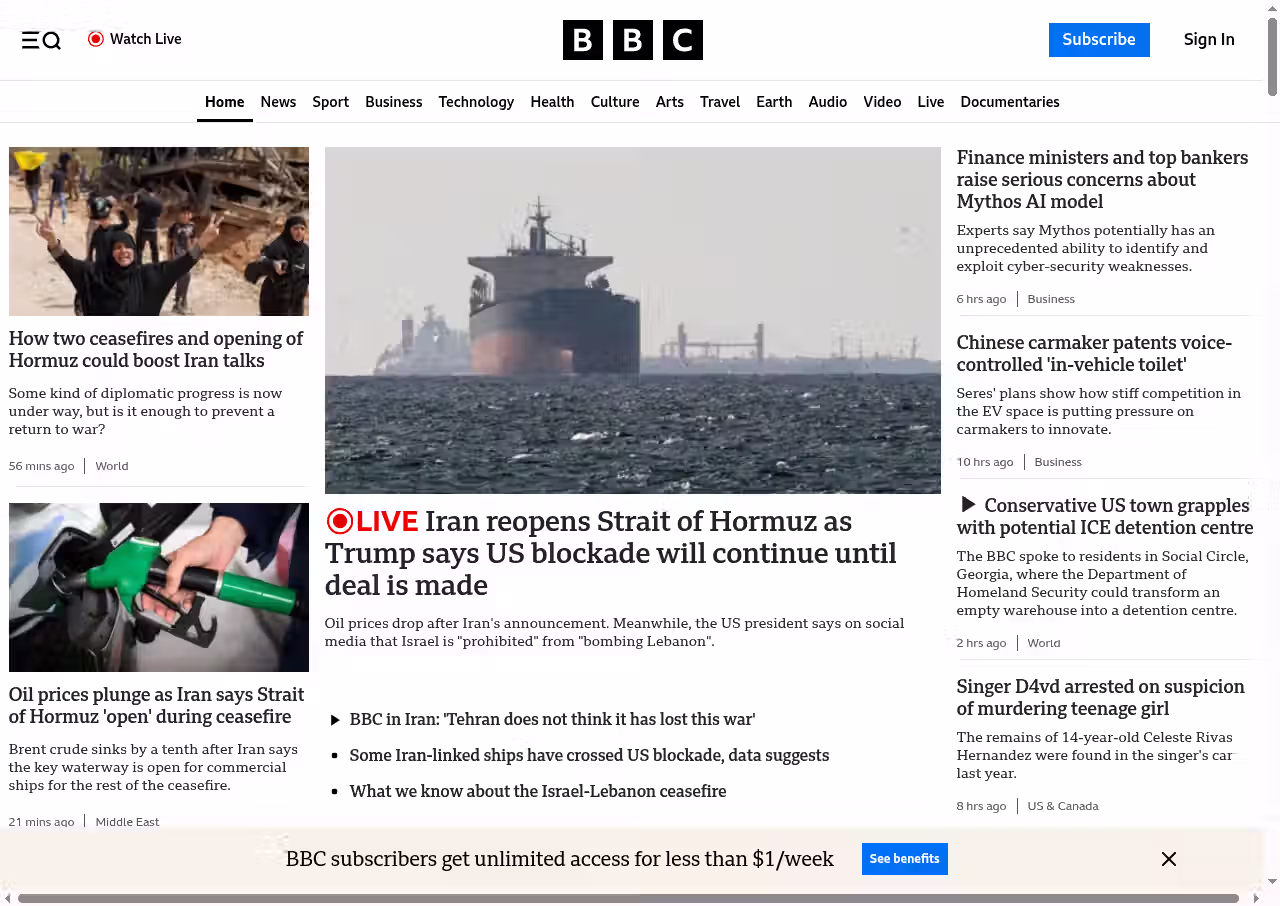Open Singer D4vd arrested article headline
Screen dimensions: 1280x906
pos(1100,697)
